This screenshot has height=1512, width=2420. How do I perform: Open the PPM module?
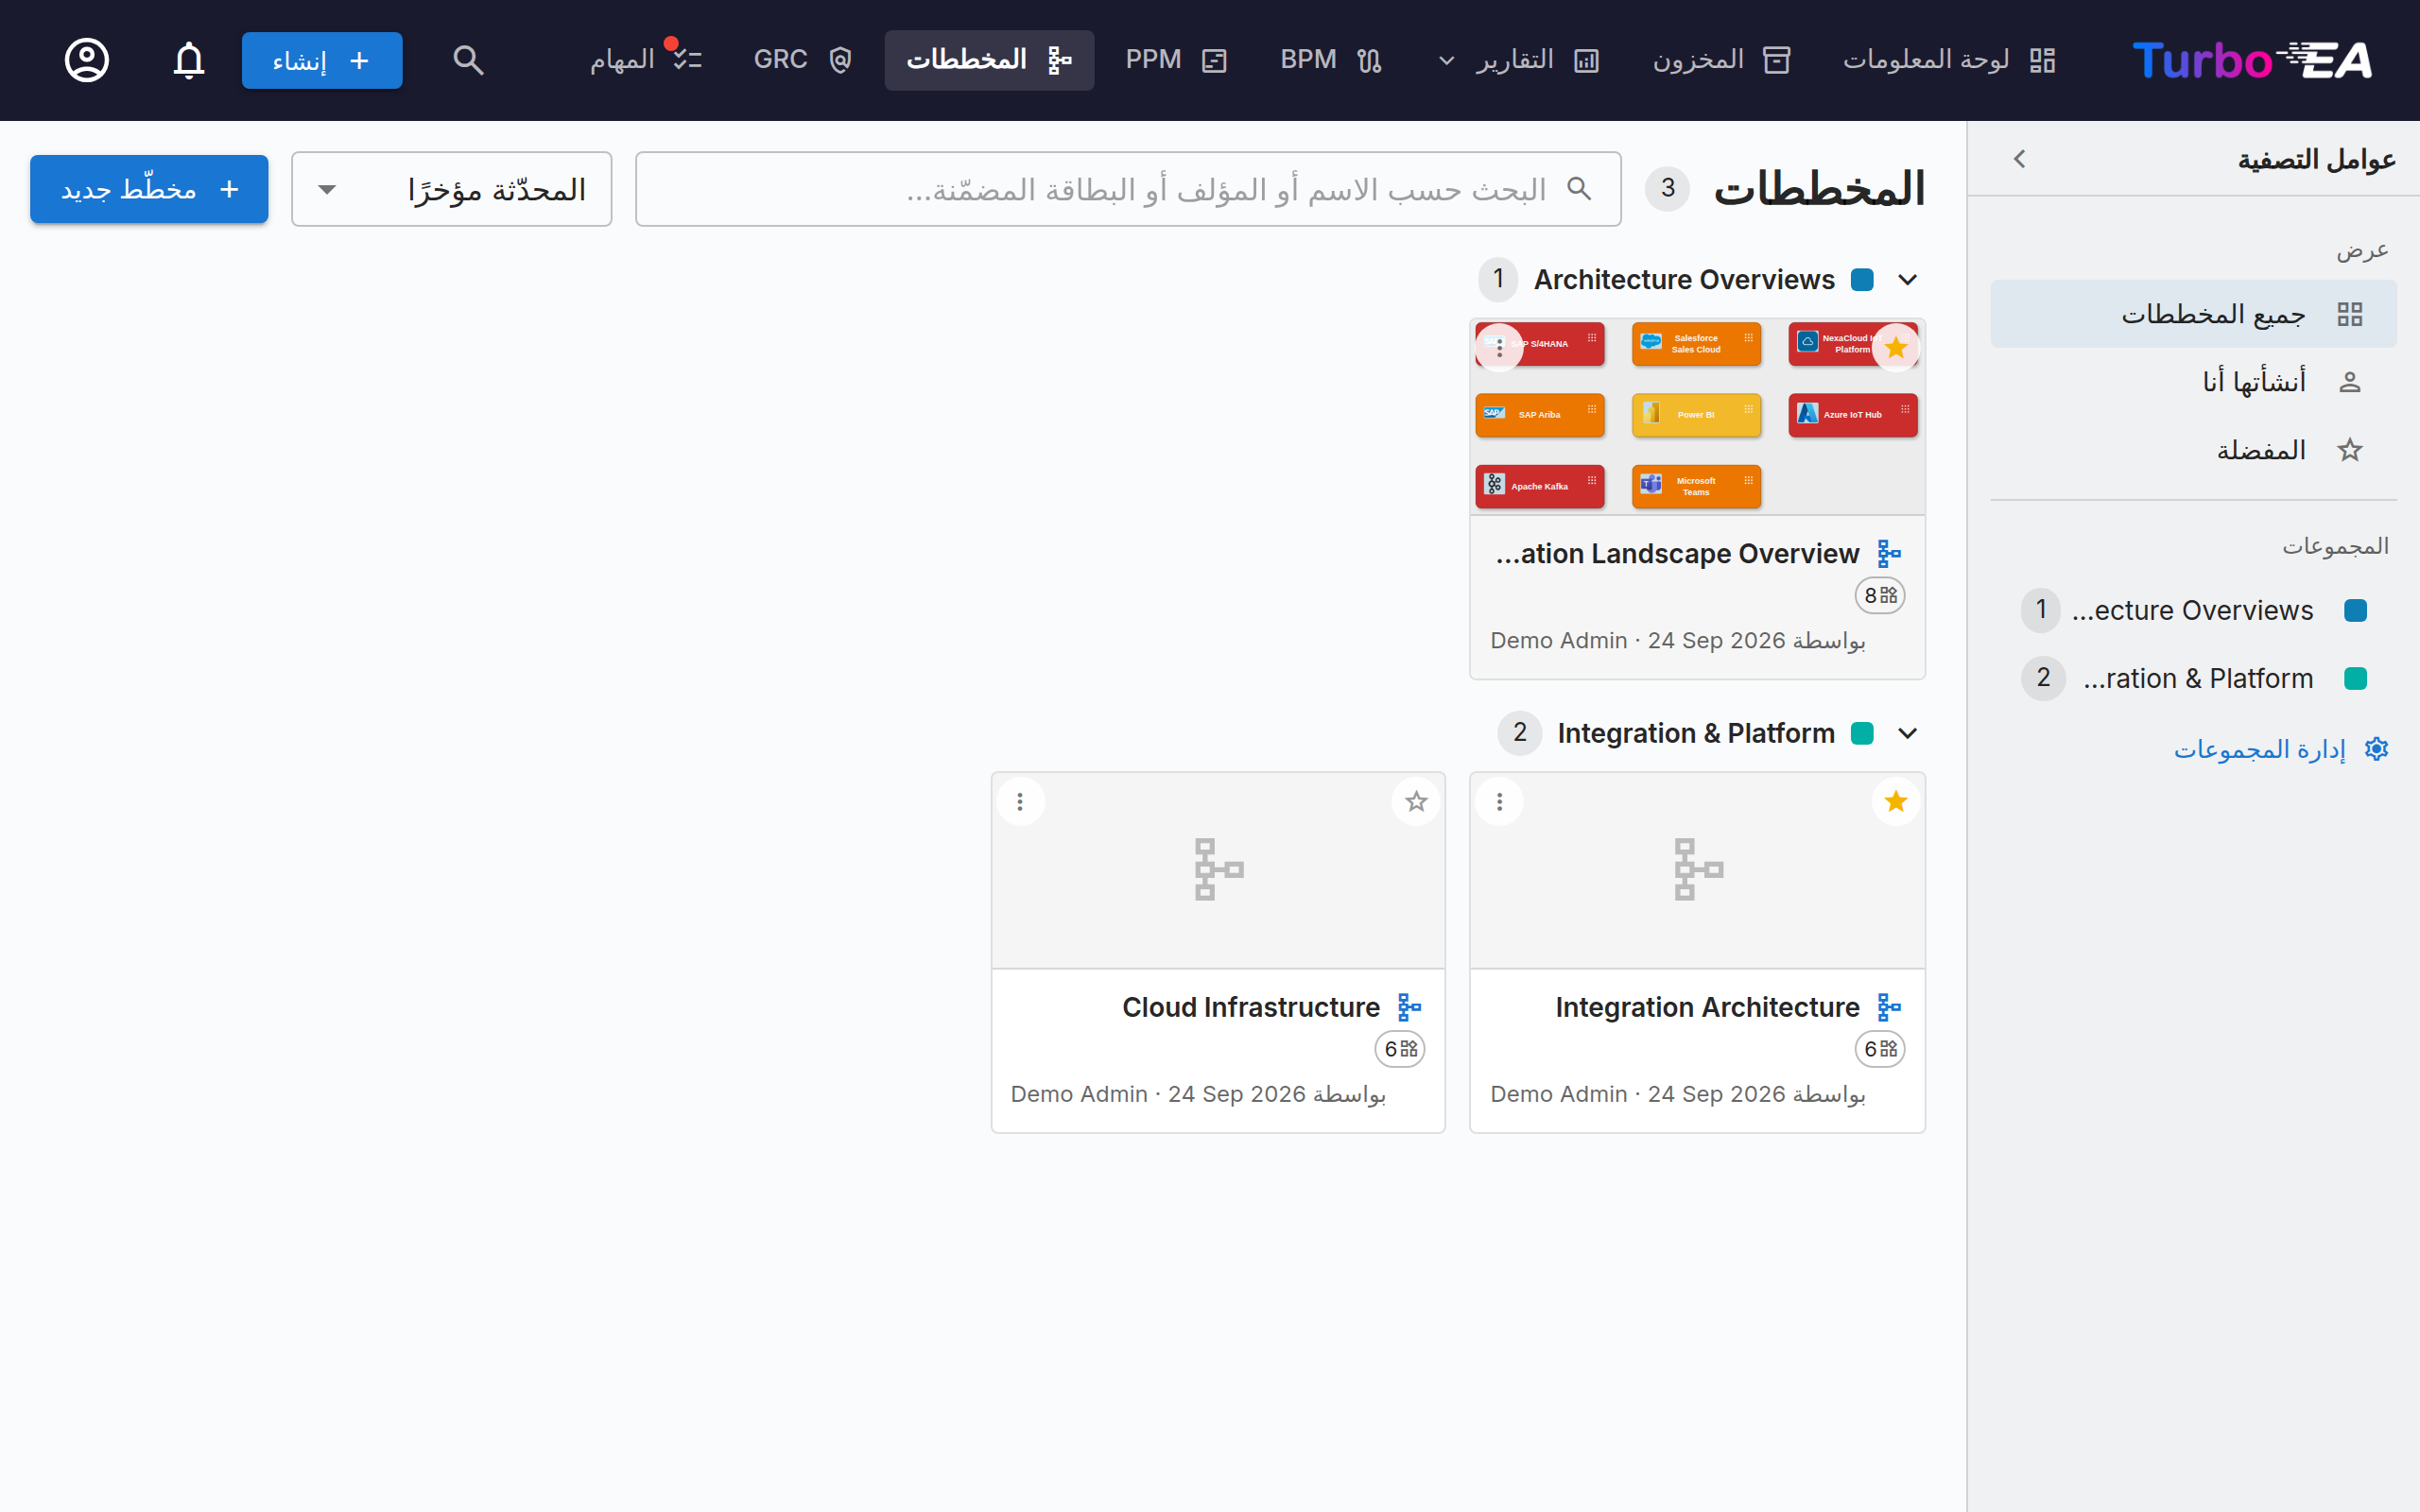tap(1176, 60)
